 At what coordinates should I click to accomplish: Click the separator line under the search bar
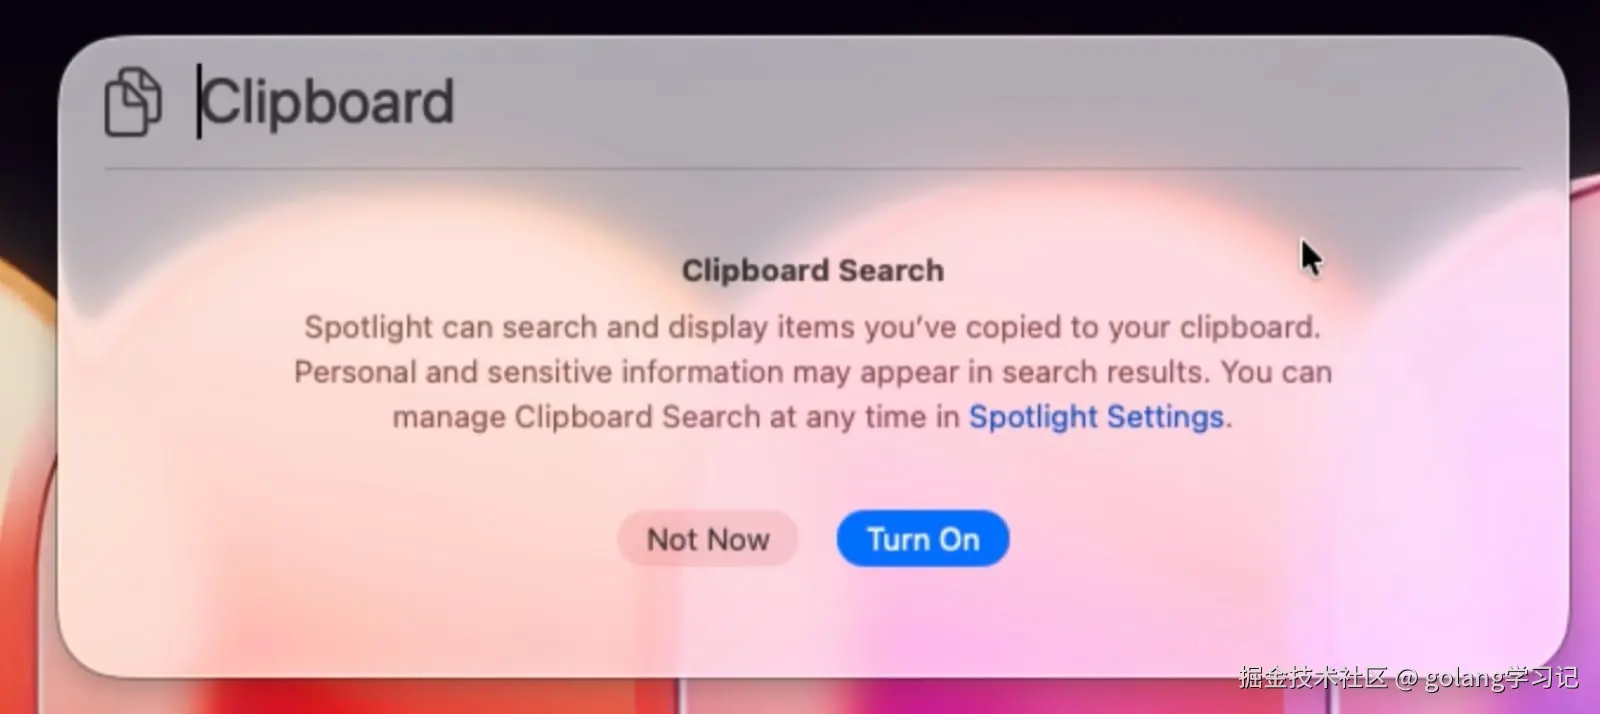(x=814, y=169)
